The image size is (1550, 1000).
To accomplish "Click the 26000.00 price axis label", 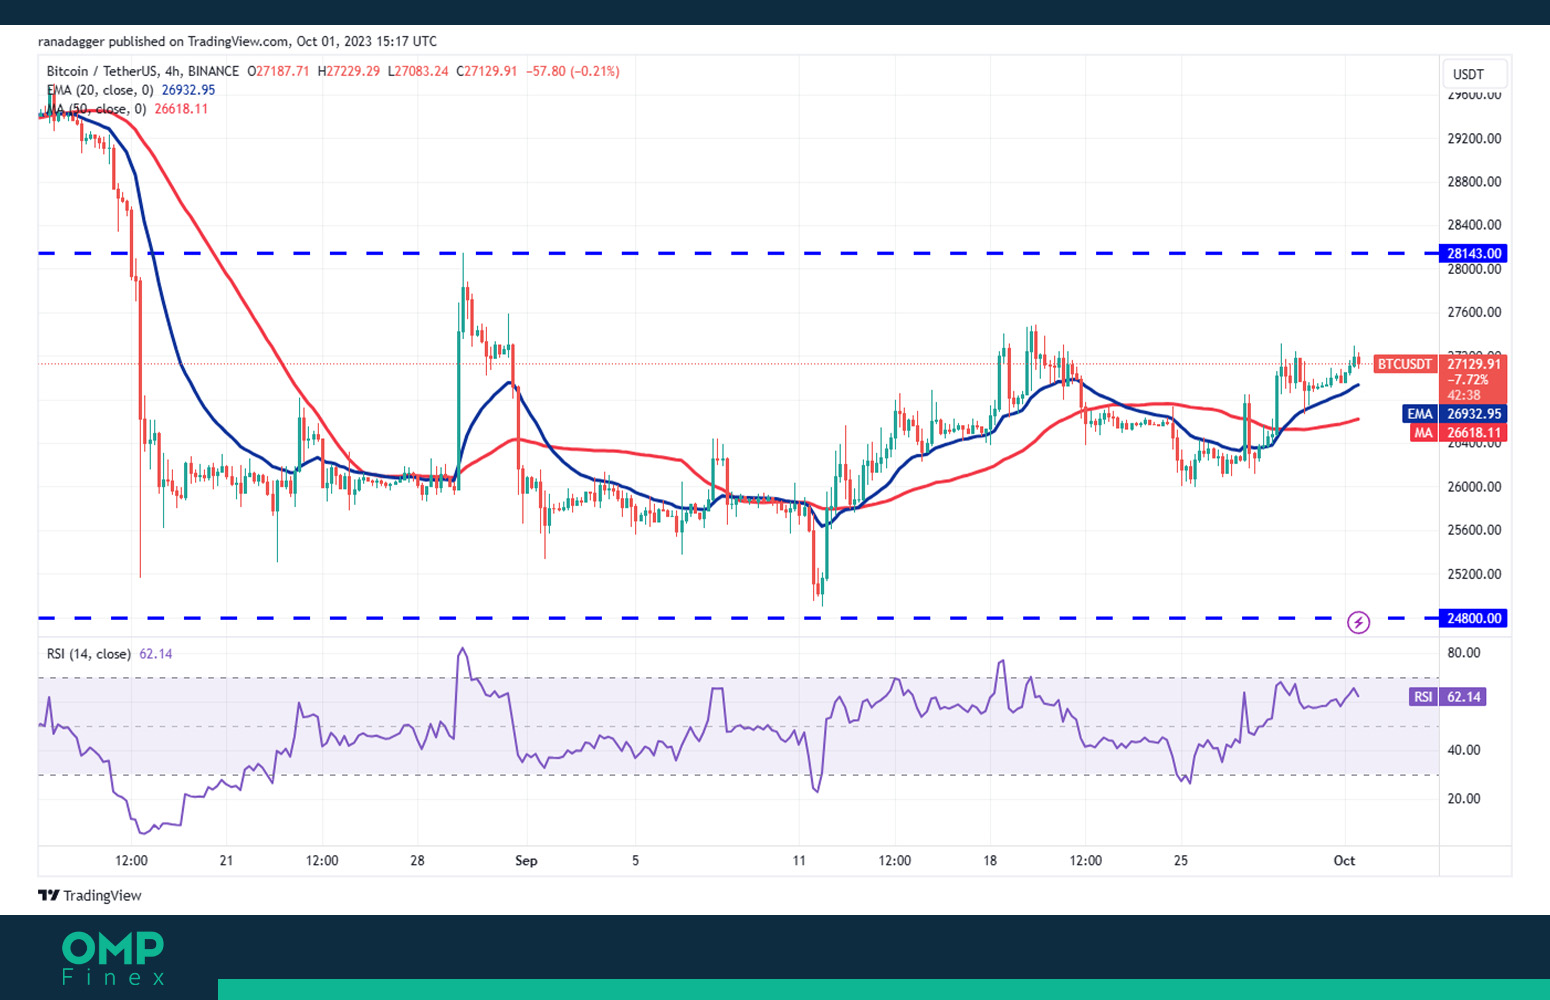I will 1474,487.
